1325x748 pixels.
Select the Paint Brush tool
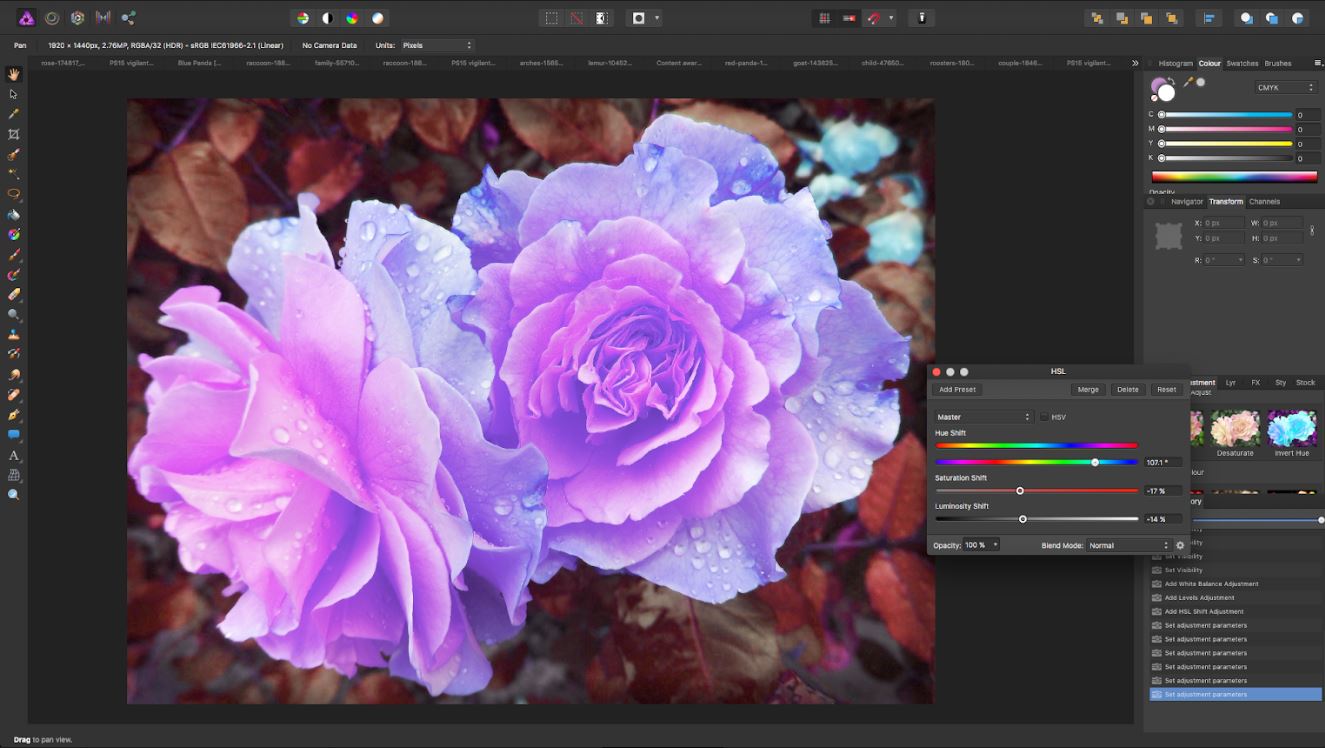tap(14, 254)
